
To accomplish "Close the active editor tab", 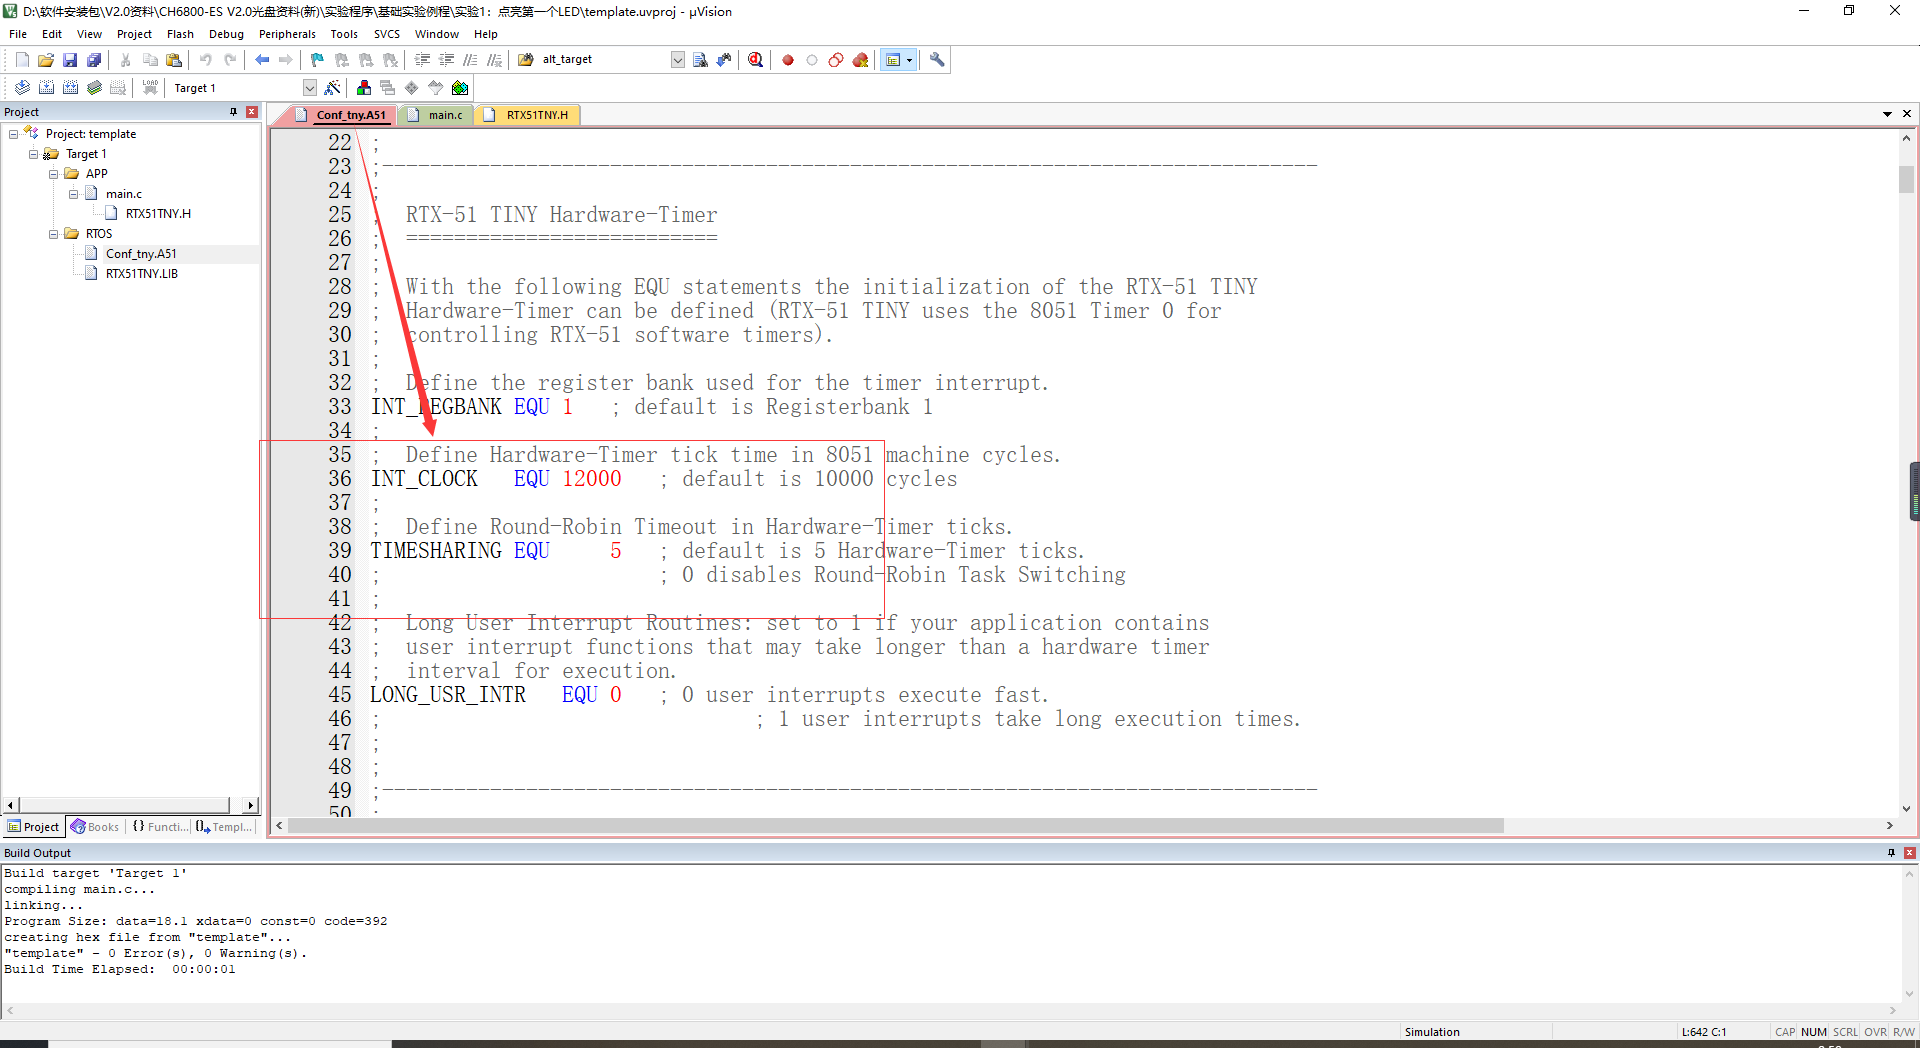I will pos(1907,114).
